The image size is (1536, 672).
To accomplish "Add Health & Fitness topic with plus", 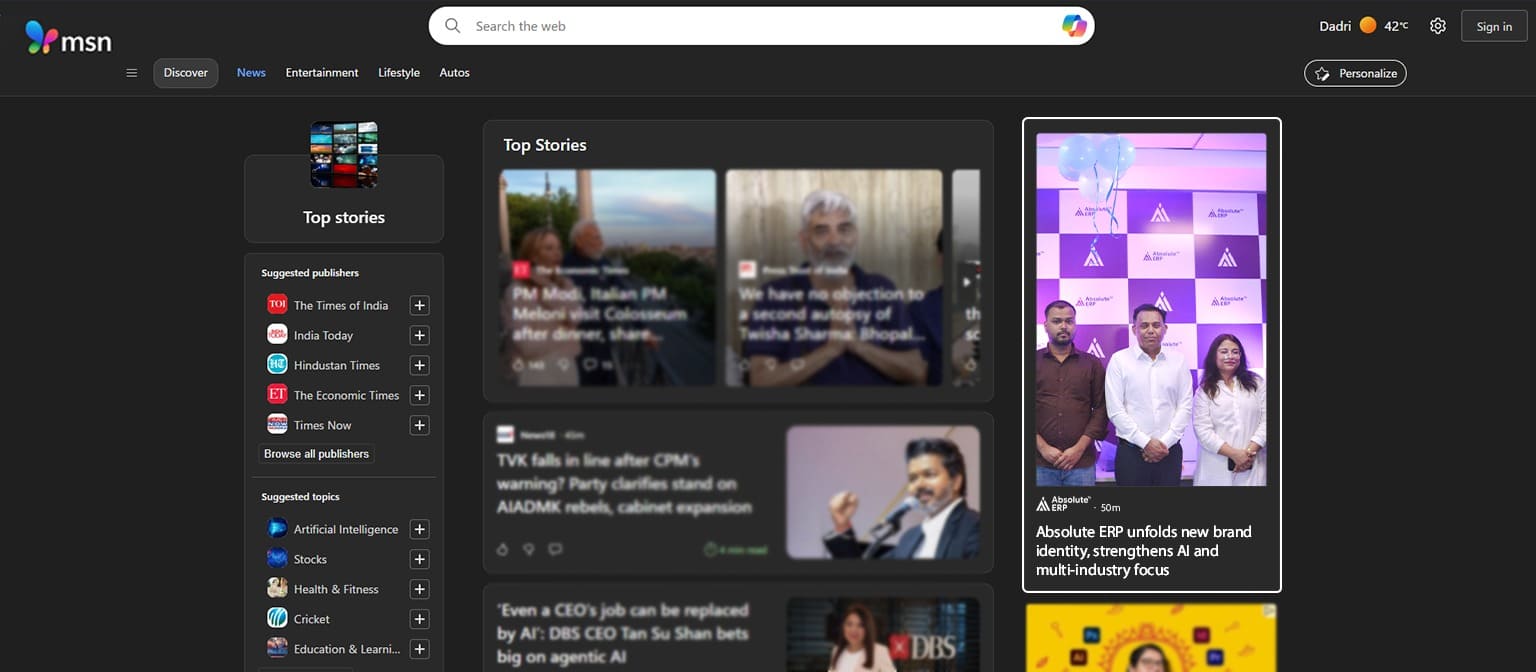I will pyautogui.click(x=420, y=589).
